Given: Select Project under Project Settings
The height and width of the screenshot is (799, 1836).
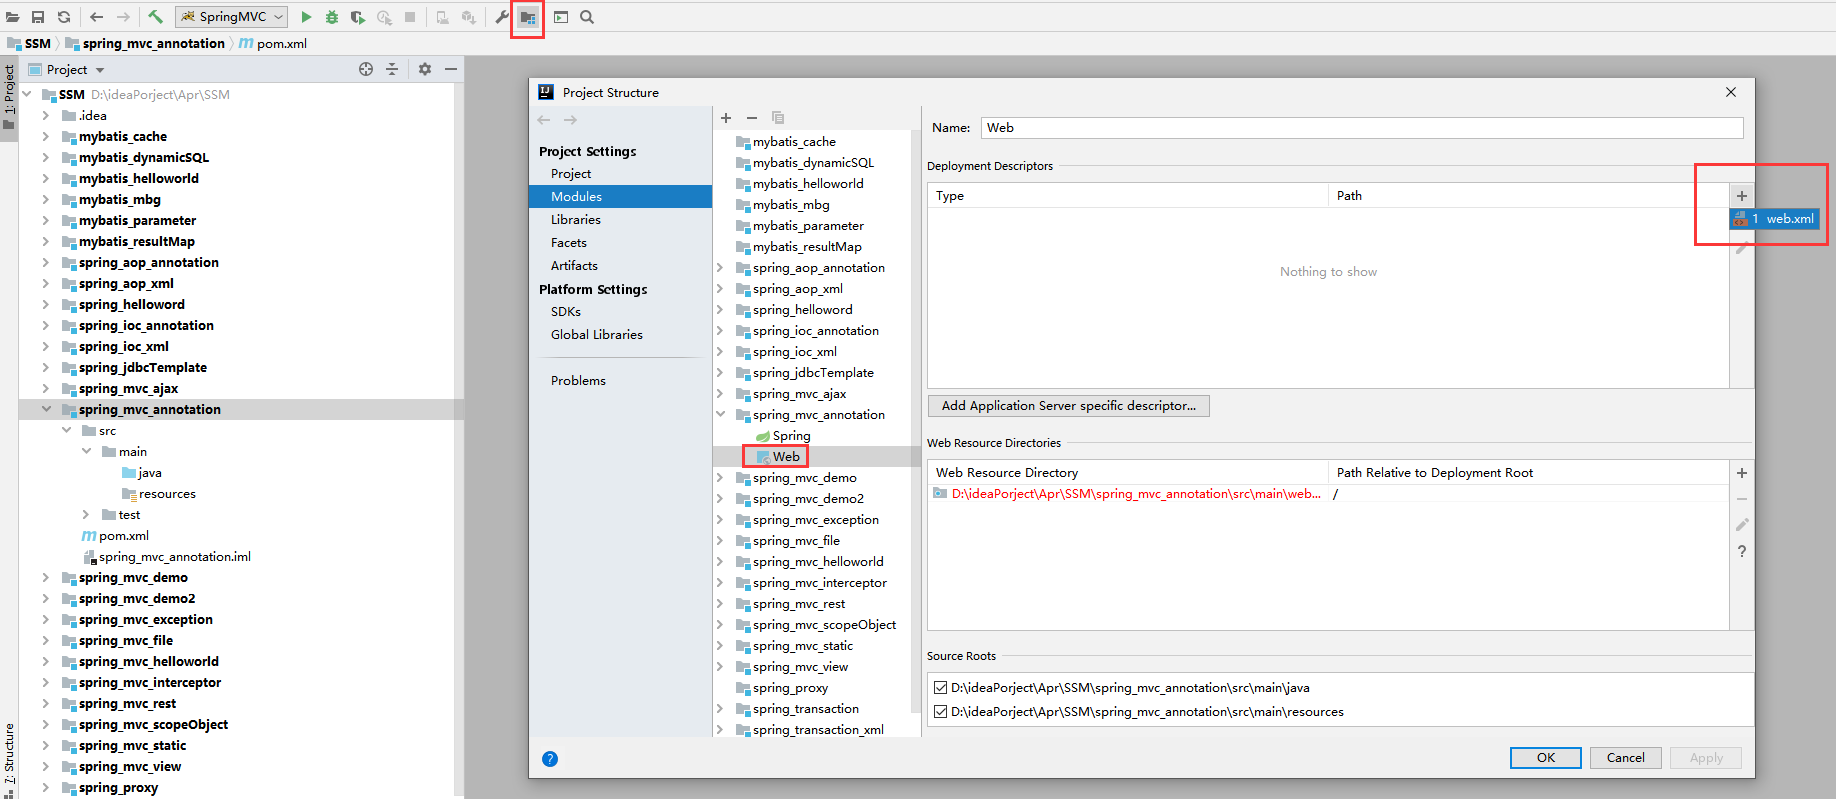Looking at the screenshot, I should coord(571,174).
